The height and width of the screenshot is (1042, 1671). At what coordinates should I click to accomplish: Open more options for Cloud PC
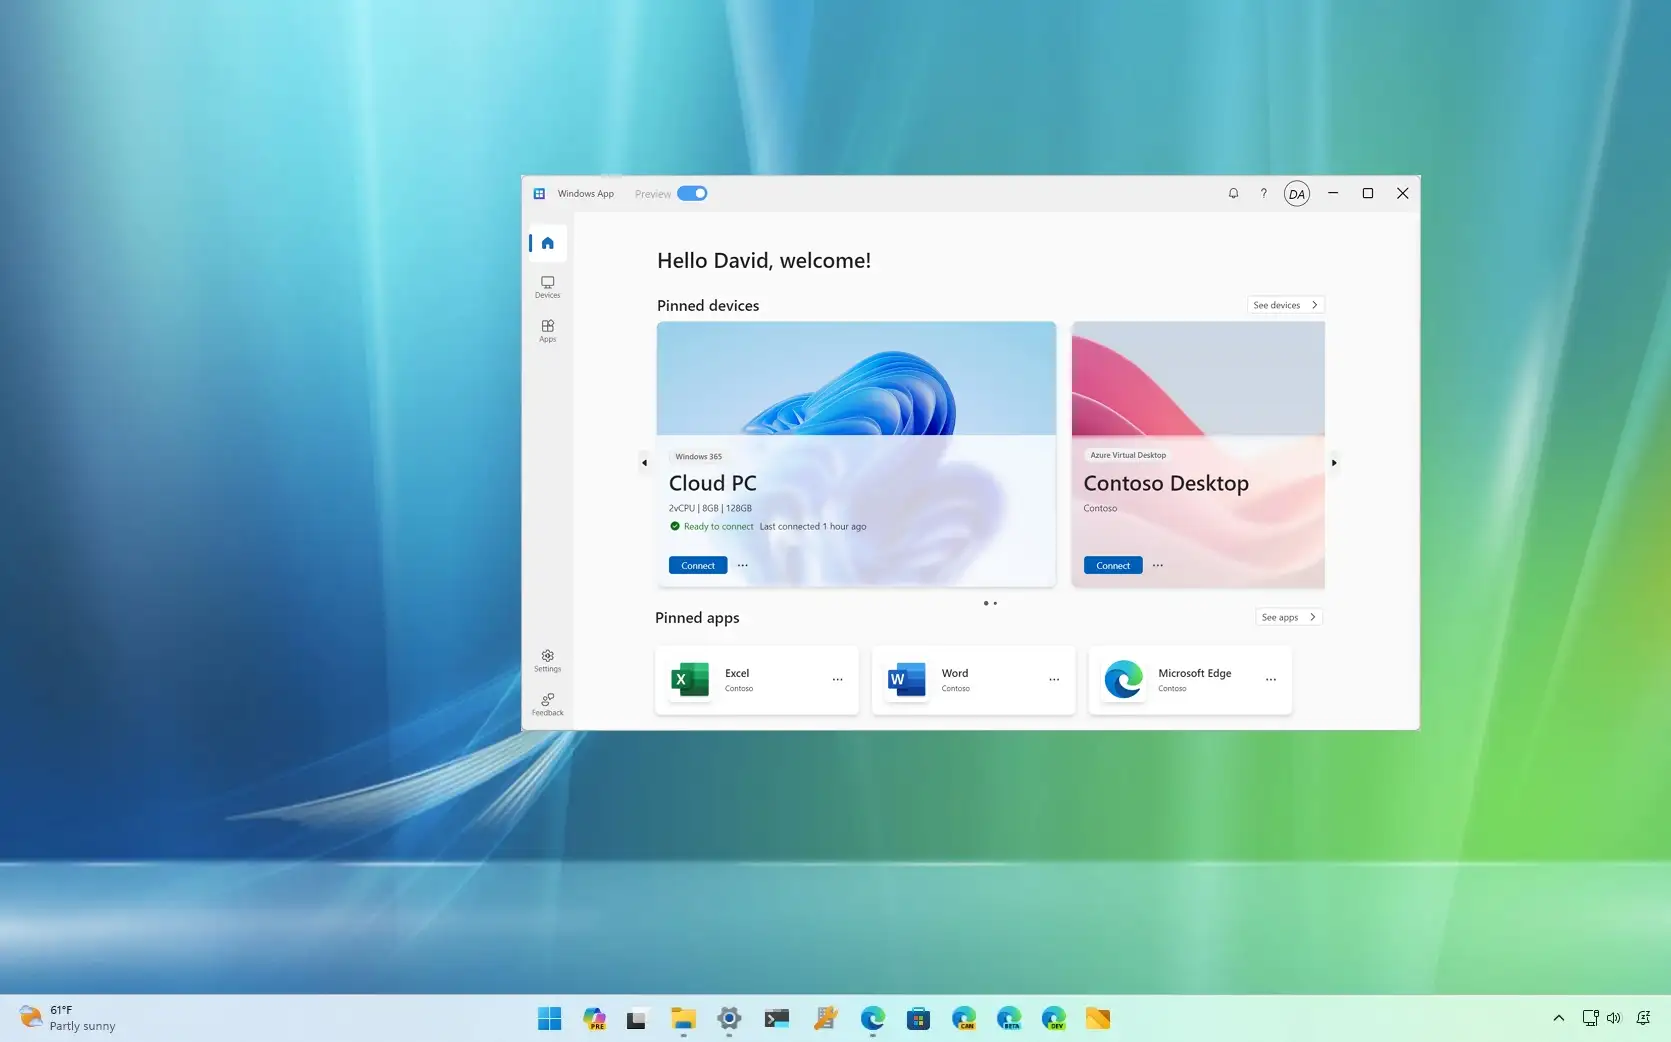(742, 565)
